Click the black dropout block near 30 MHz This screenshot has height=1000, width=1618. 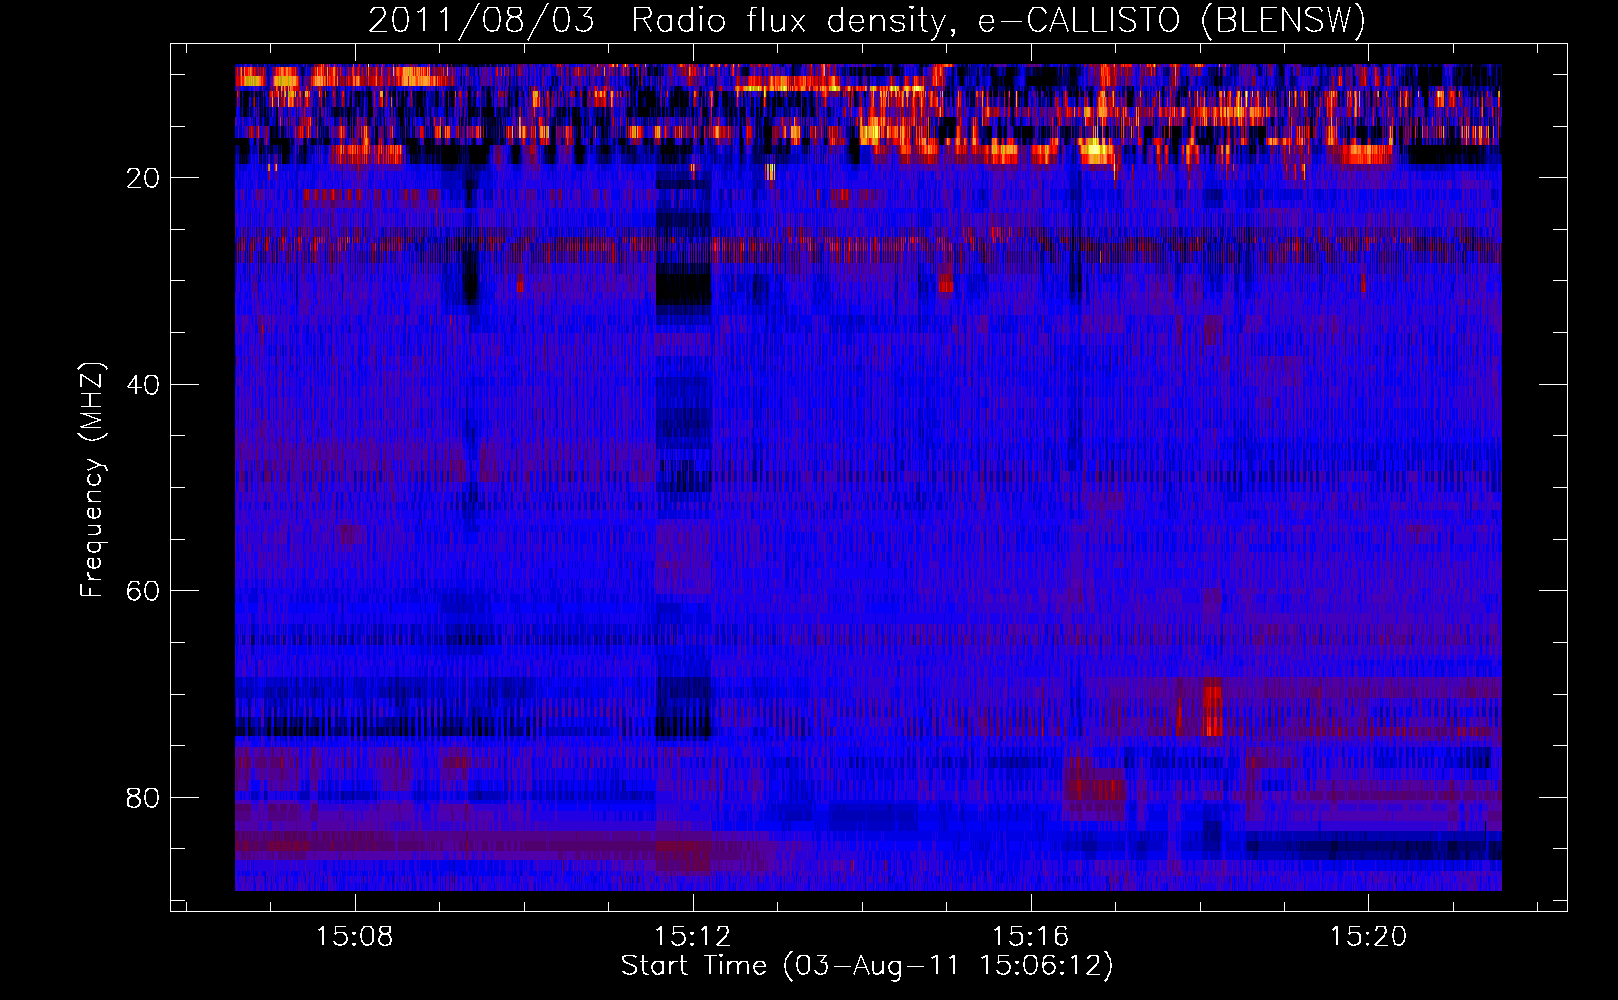[x=683, y=287]
